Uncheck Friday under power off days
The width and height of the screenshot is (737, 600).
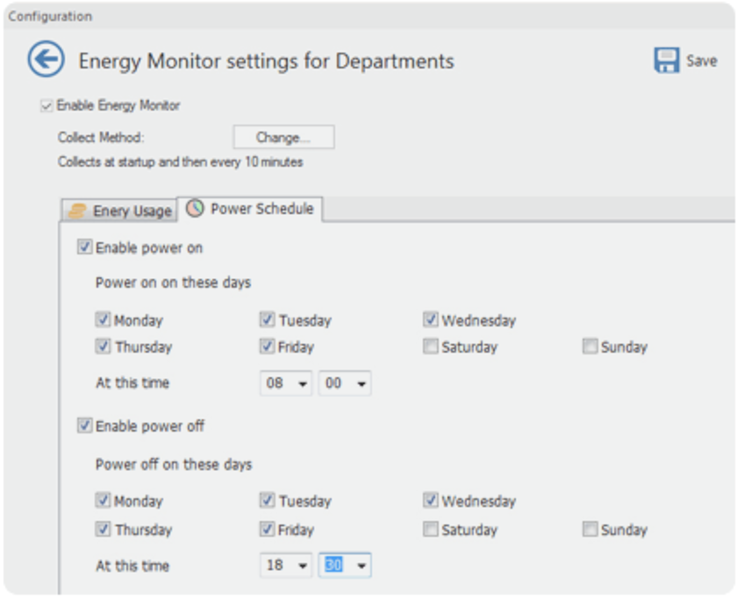(267, 530)
